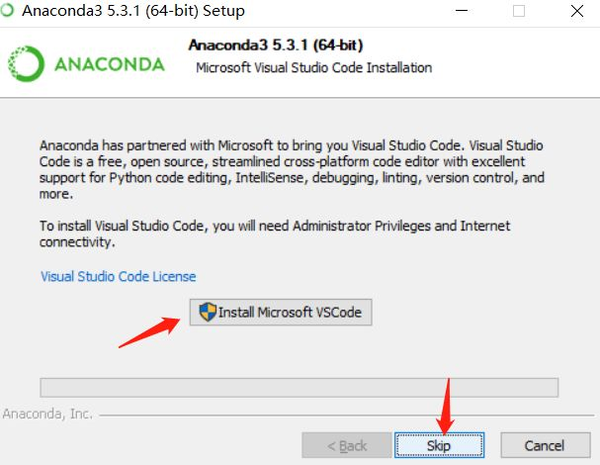Image resolution: width=600 pixels, height=465 pixels.
Task: Click the 'Anaconda3 5.3.1 (64-bit) Setup' title bar text
Action: coord(133,11)
